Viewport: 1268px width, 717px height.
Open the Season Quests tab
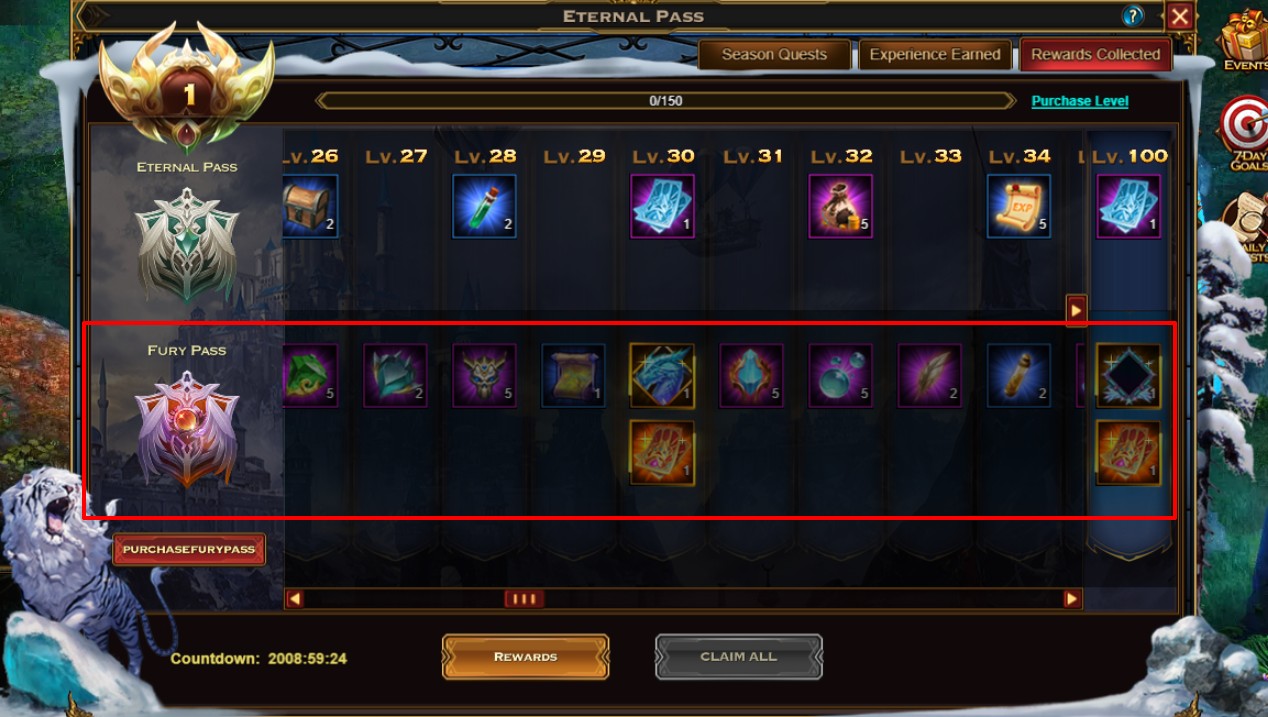[774, 55]
